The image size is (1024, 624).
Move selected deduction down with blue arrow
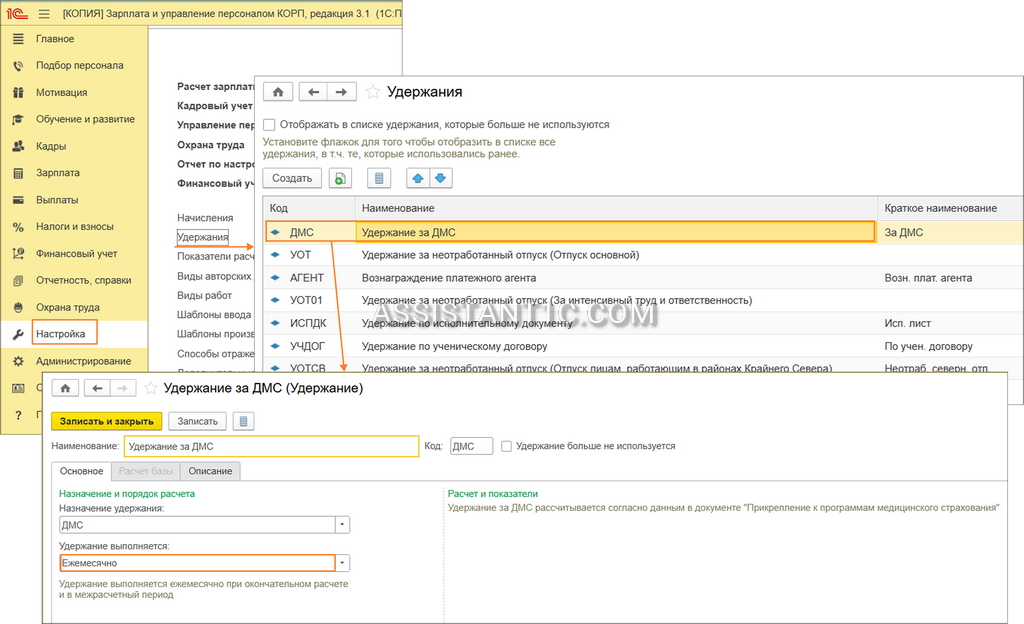coord(441,178)
